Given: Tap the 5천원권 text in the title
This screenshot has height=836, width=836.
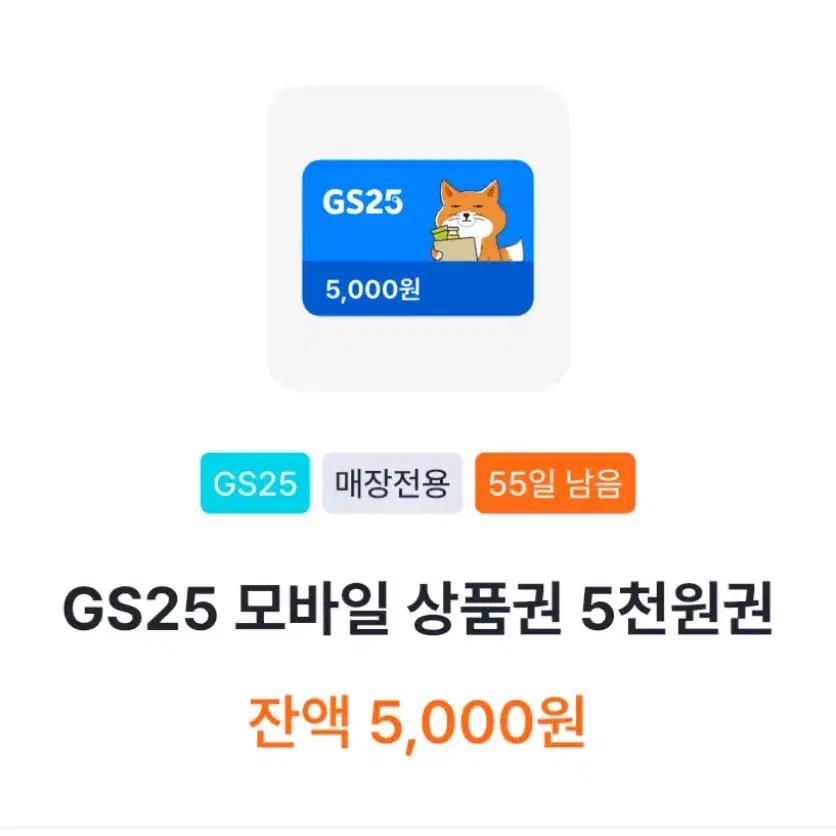Looking at the screenshot, I should click(x=676, y=608).
